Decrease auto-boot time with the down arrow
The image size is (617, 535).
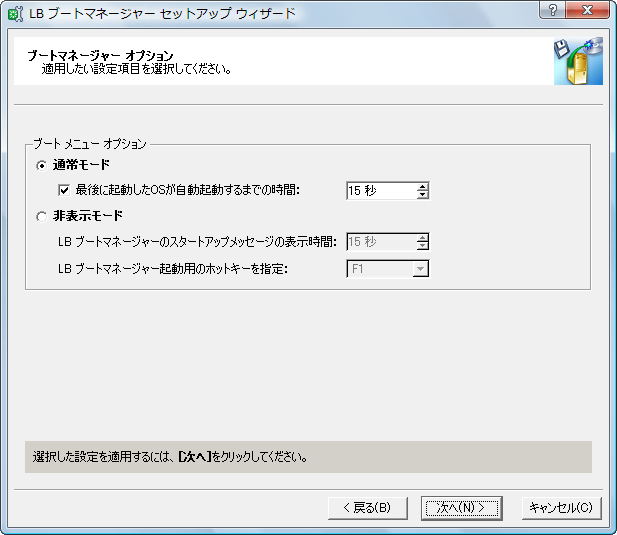[x=422, y=195]
